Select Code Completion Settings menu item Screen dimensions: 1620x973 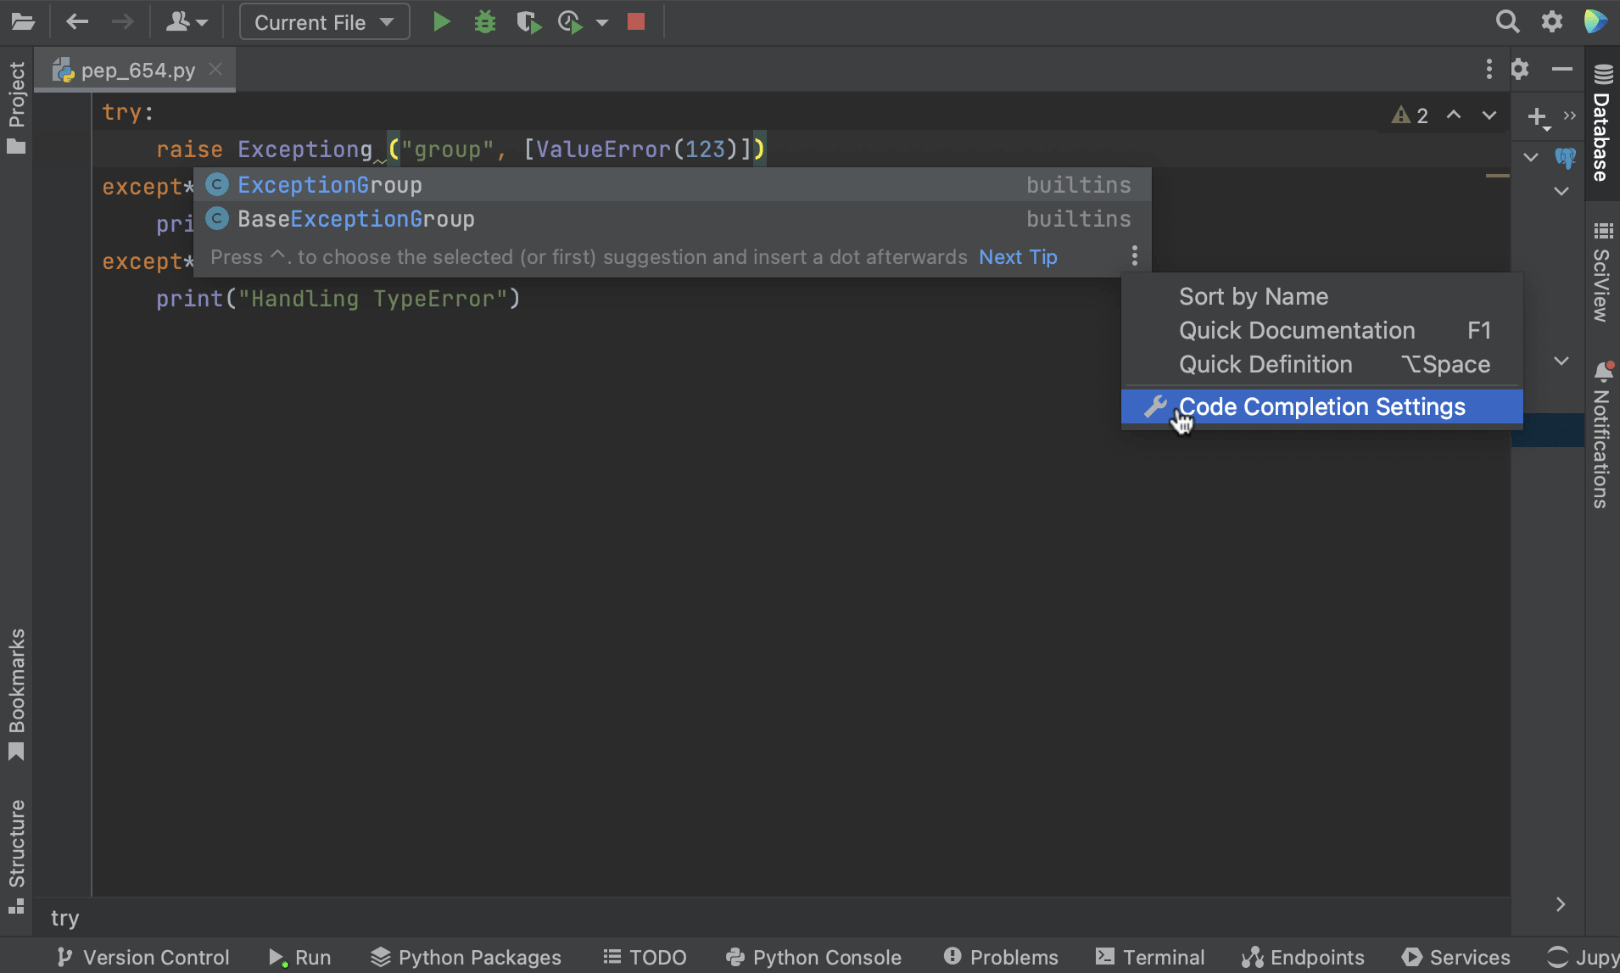[x=1321, y=407]
